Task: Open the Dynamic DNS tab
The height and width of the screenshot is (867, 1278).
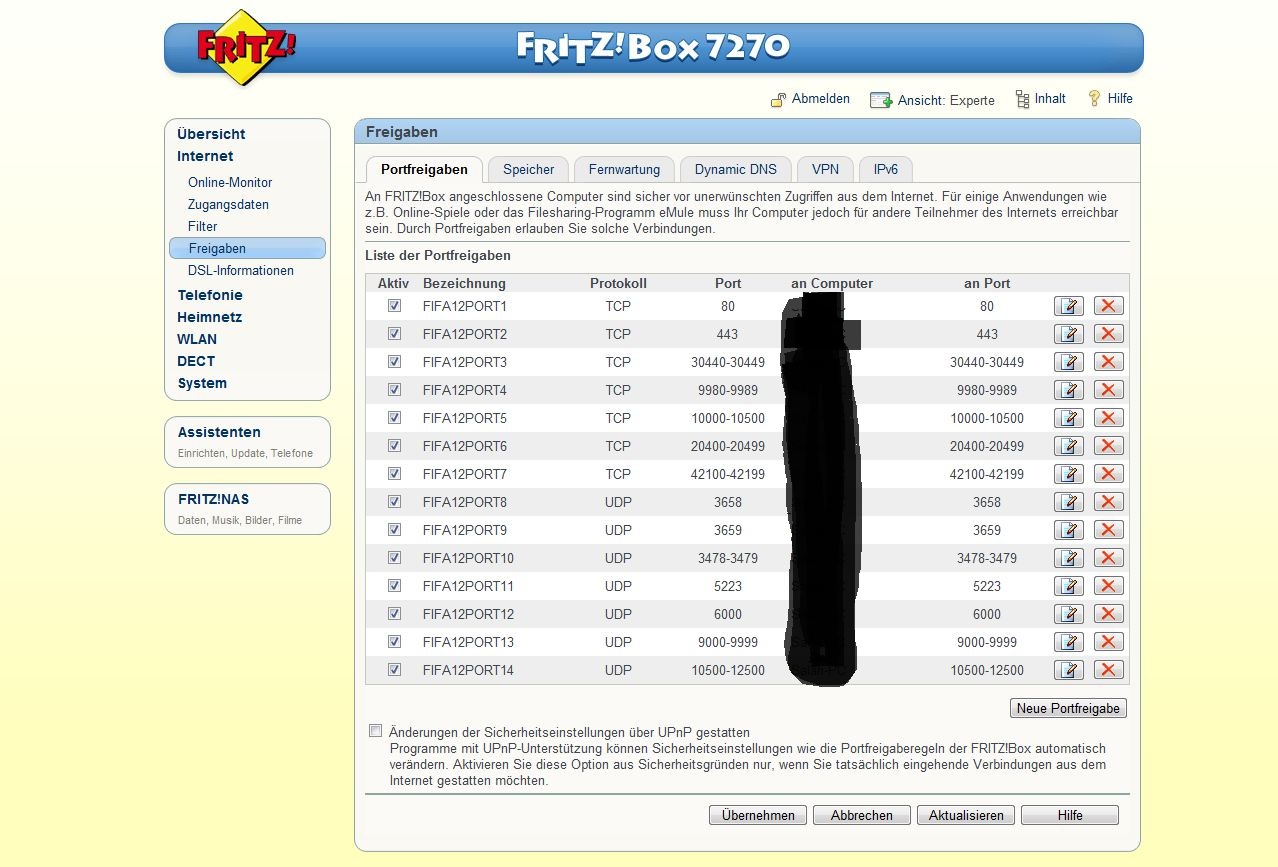Action: pyautogui.click(x=736, y=170)
